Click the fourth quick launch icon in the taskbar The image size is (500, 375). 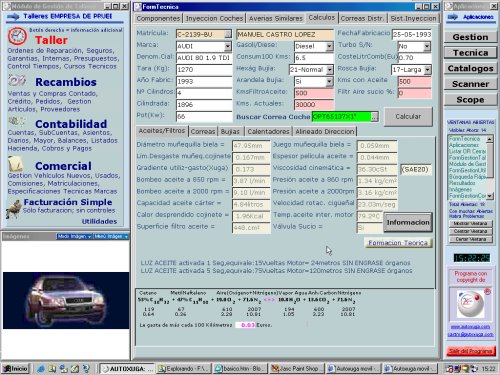[x=75, y=369]
